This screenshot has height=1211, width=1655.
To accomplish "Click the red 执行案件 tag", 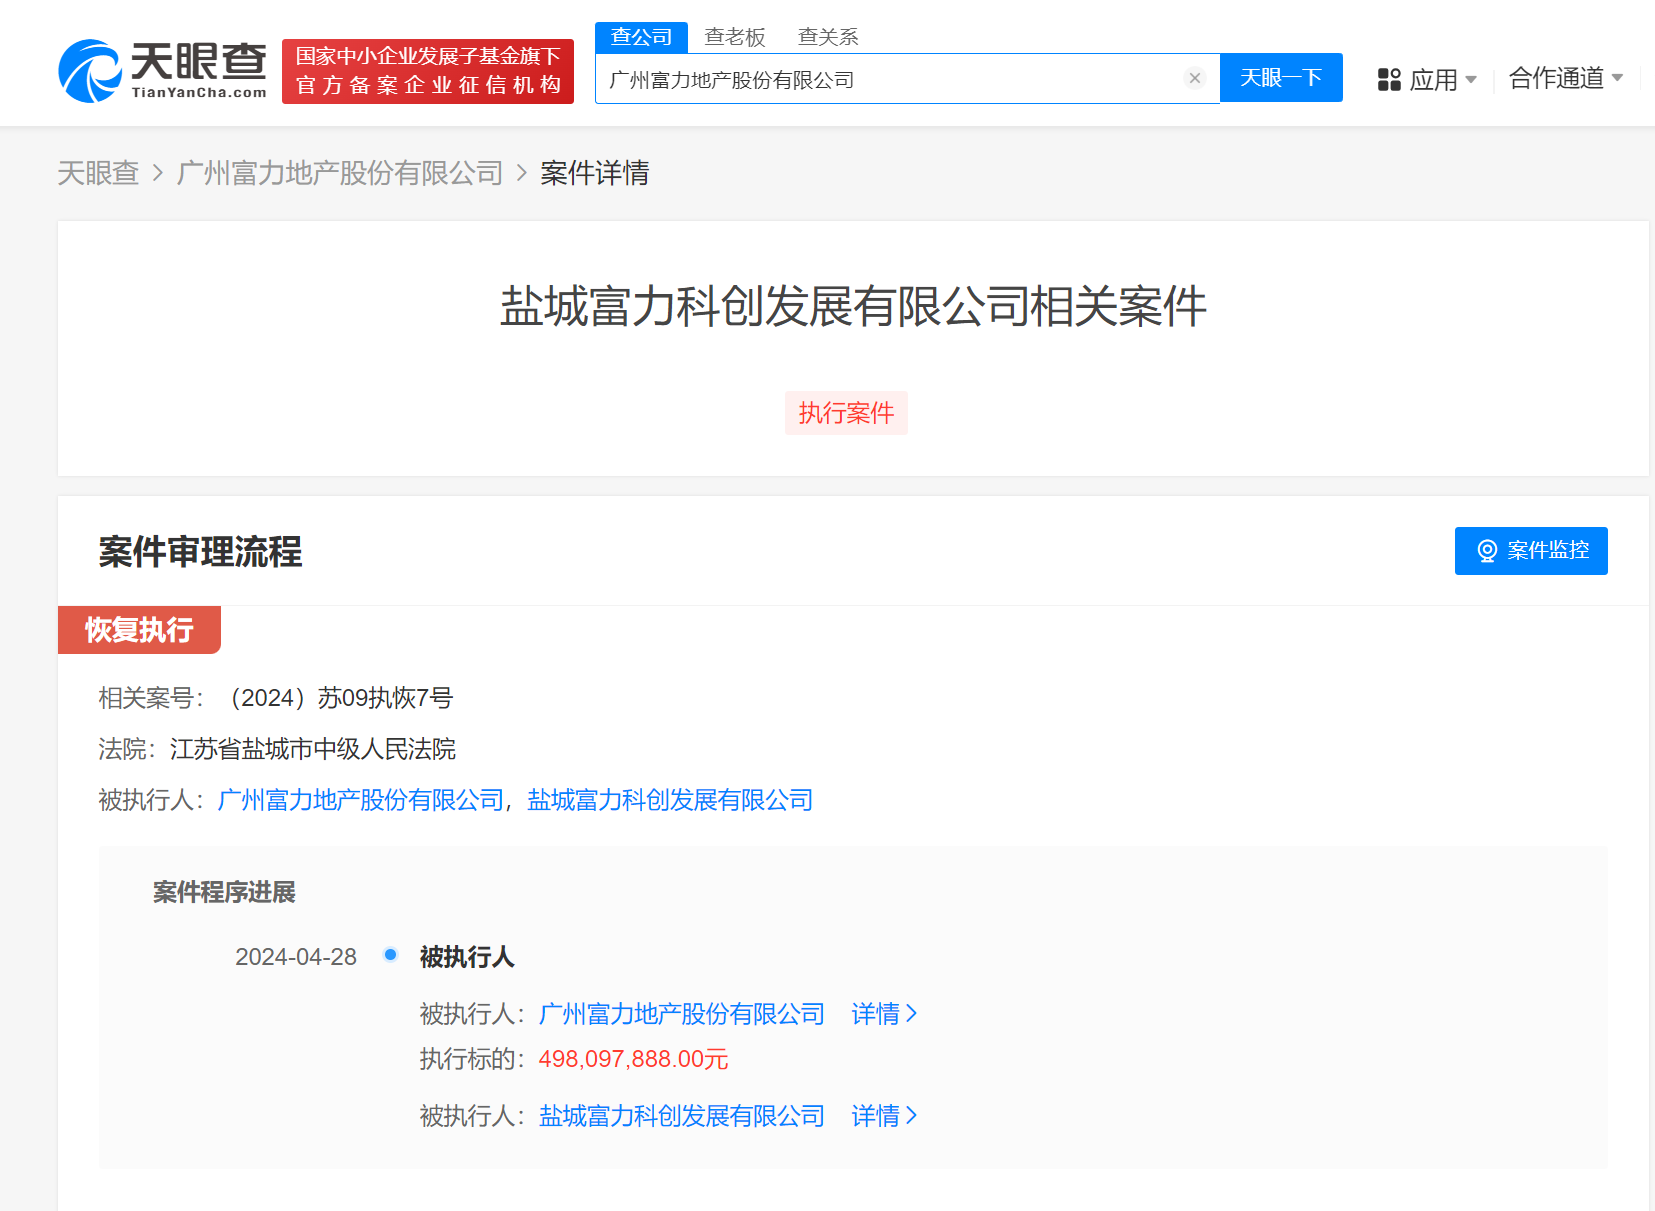I will point(846,412).
